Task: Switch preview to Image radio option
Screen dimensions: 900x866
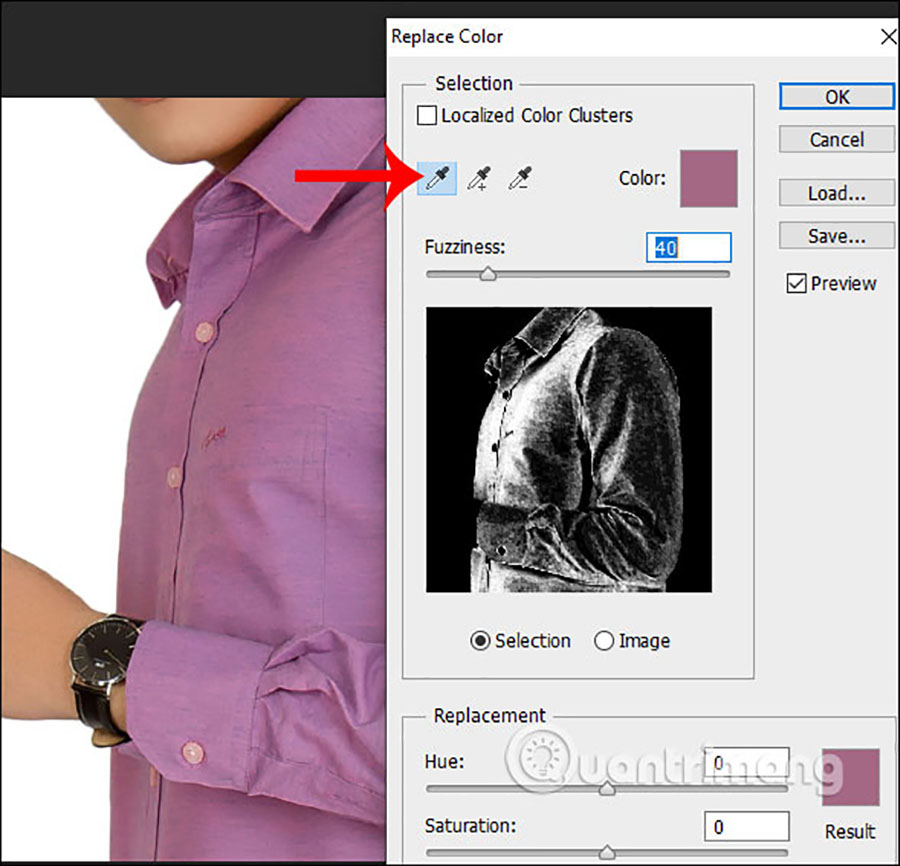Action: tap(604, 641)
